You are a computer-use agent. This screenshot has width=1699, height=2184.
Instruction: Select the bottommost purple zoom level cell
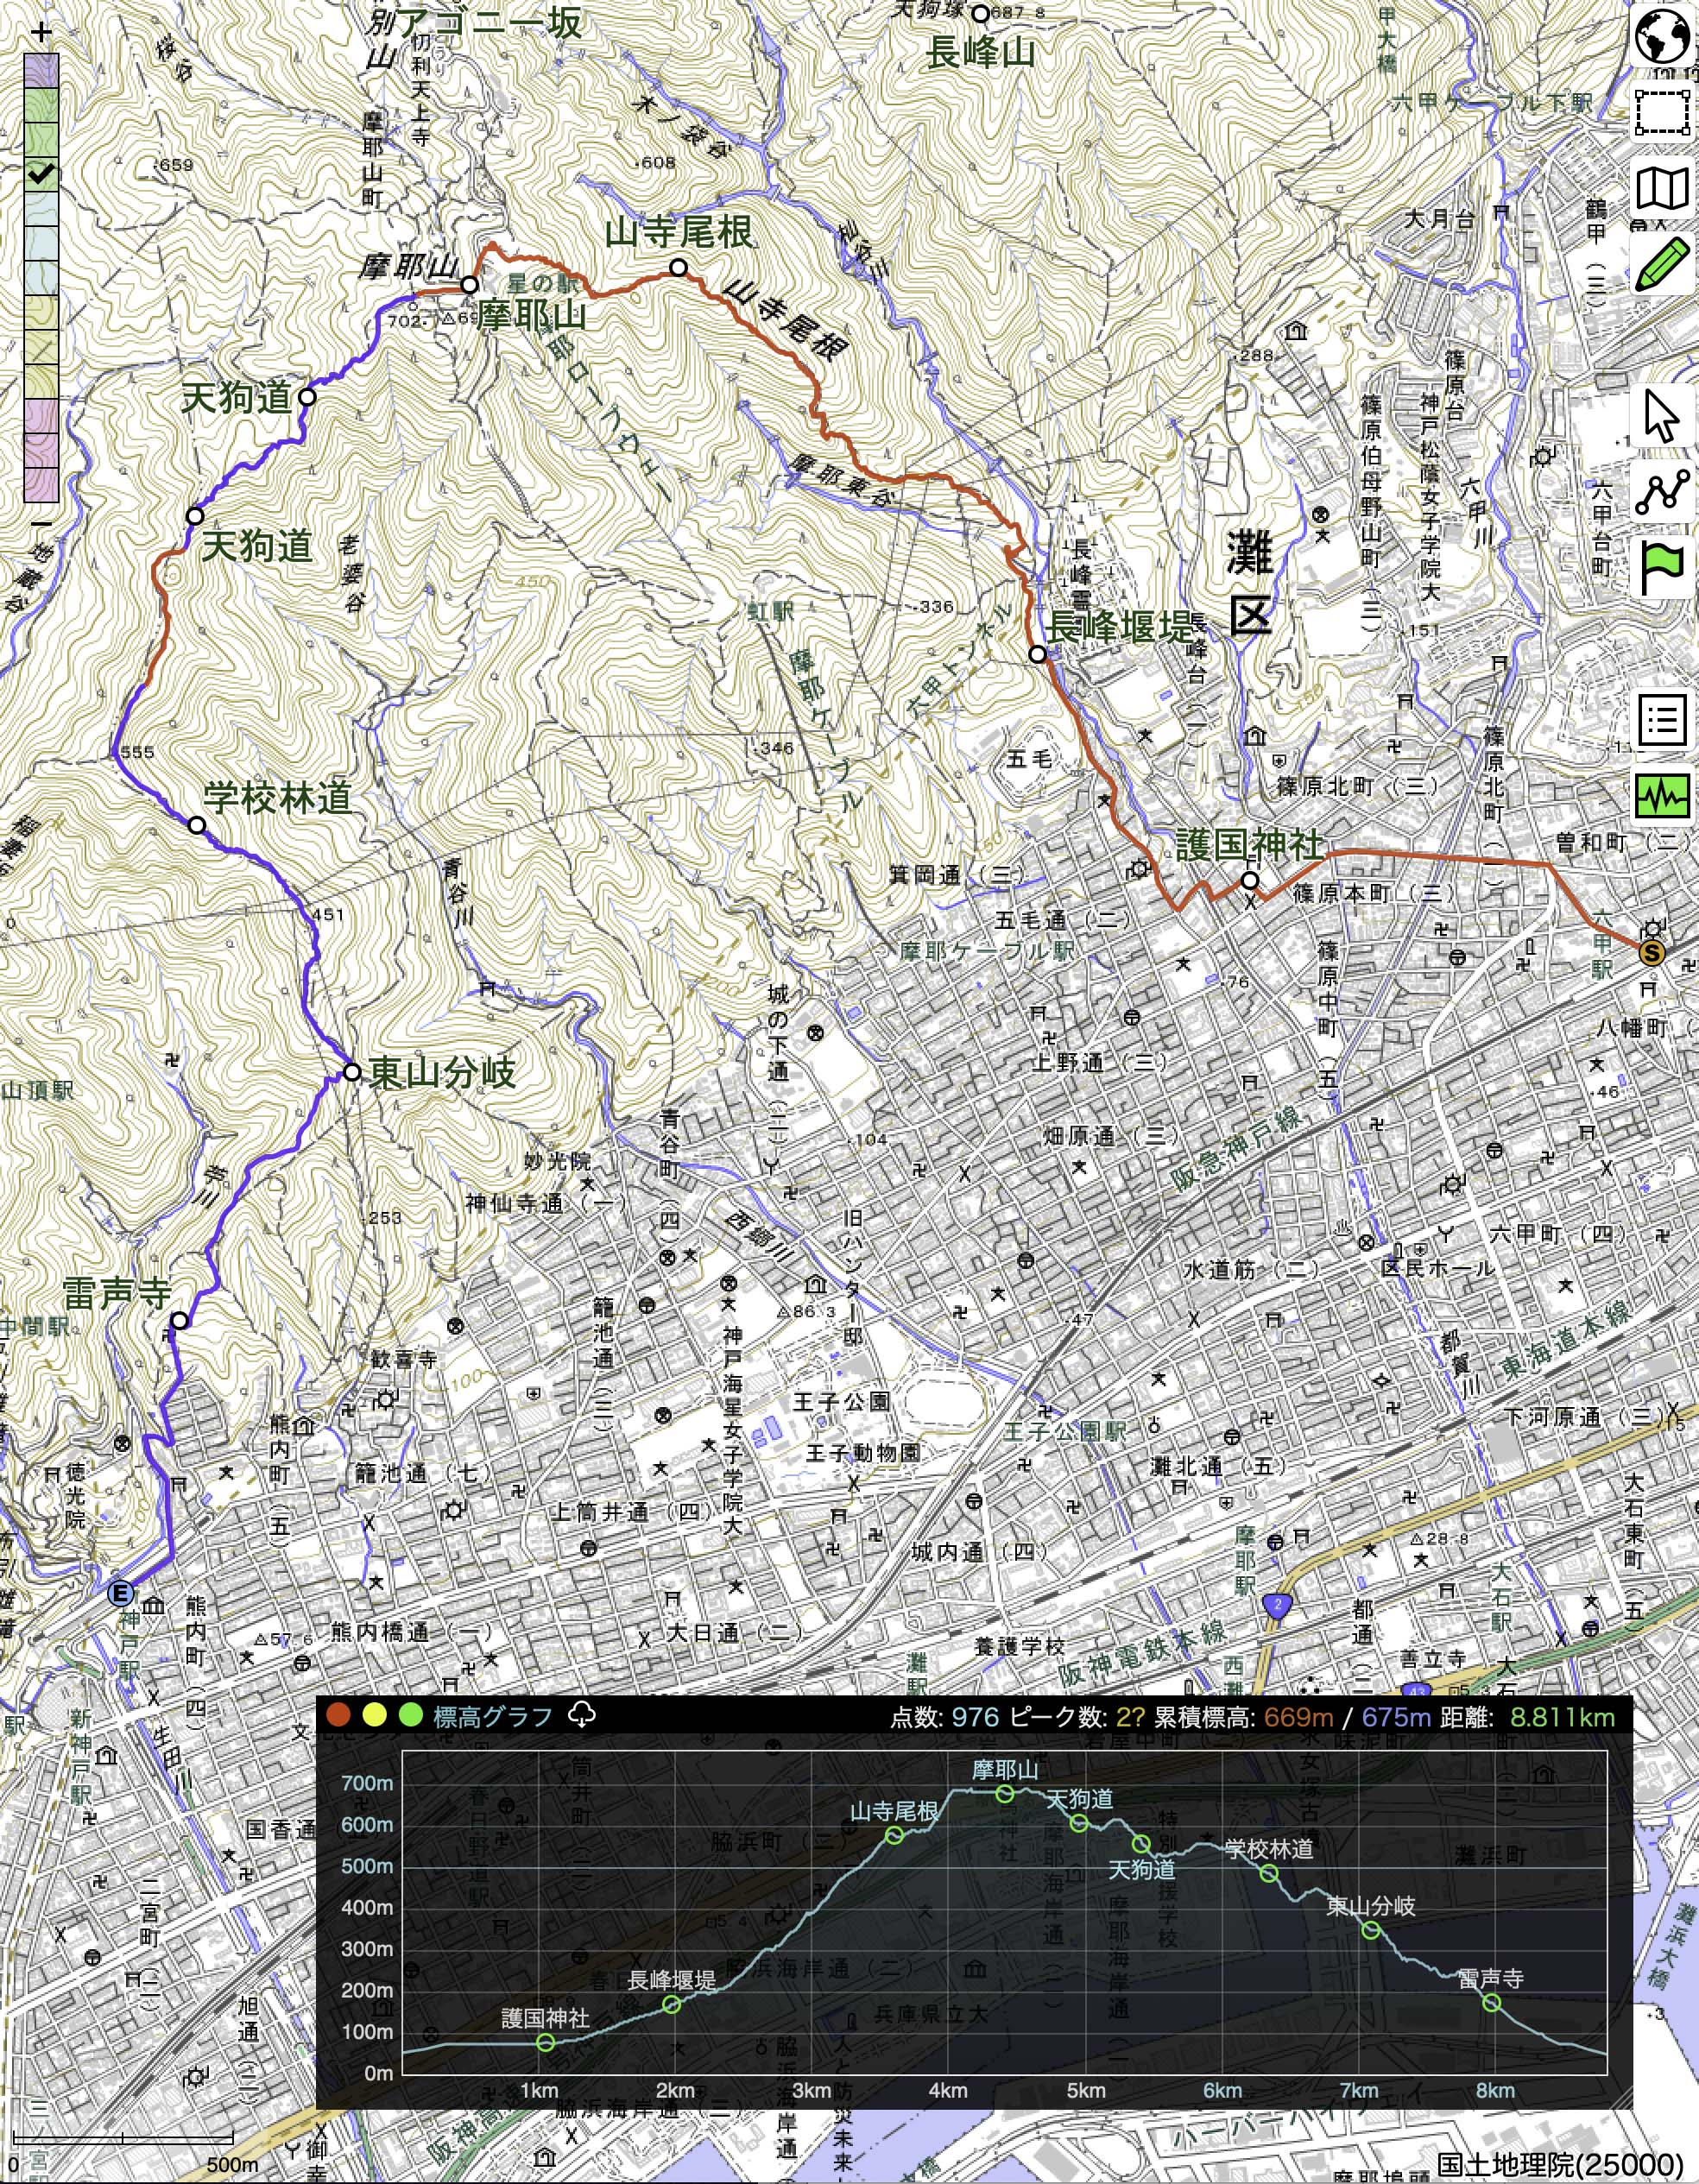coord(41,484)
